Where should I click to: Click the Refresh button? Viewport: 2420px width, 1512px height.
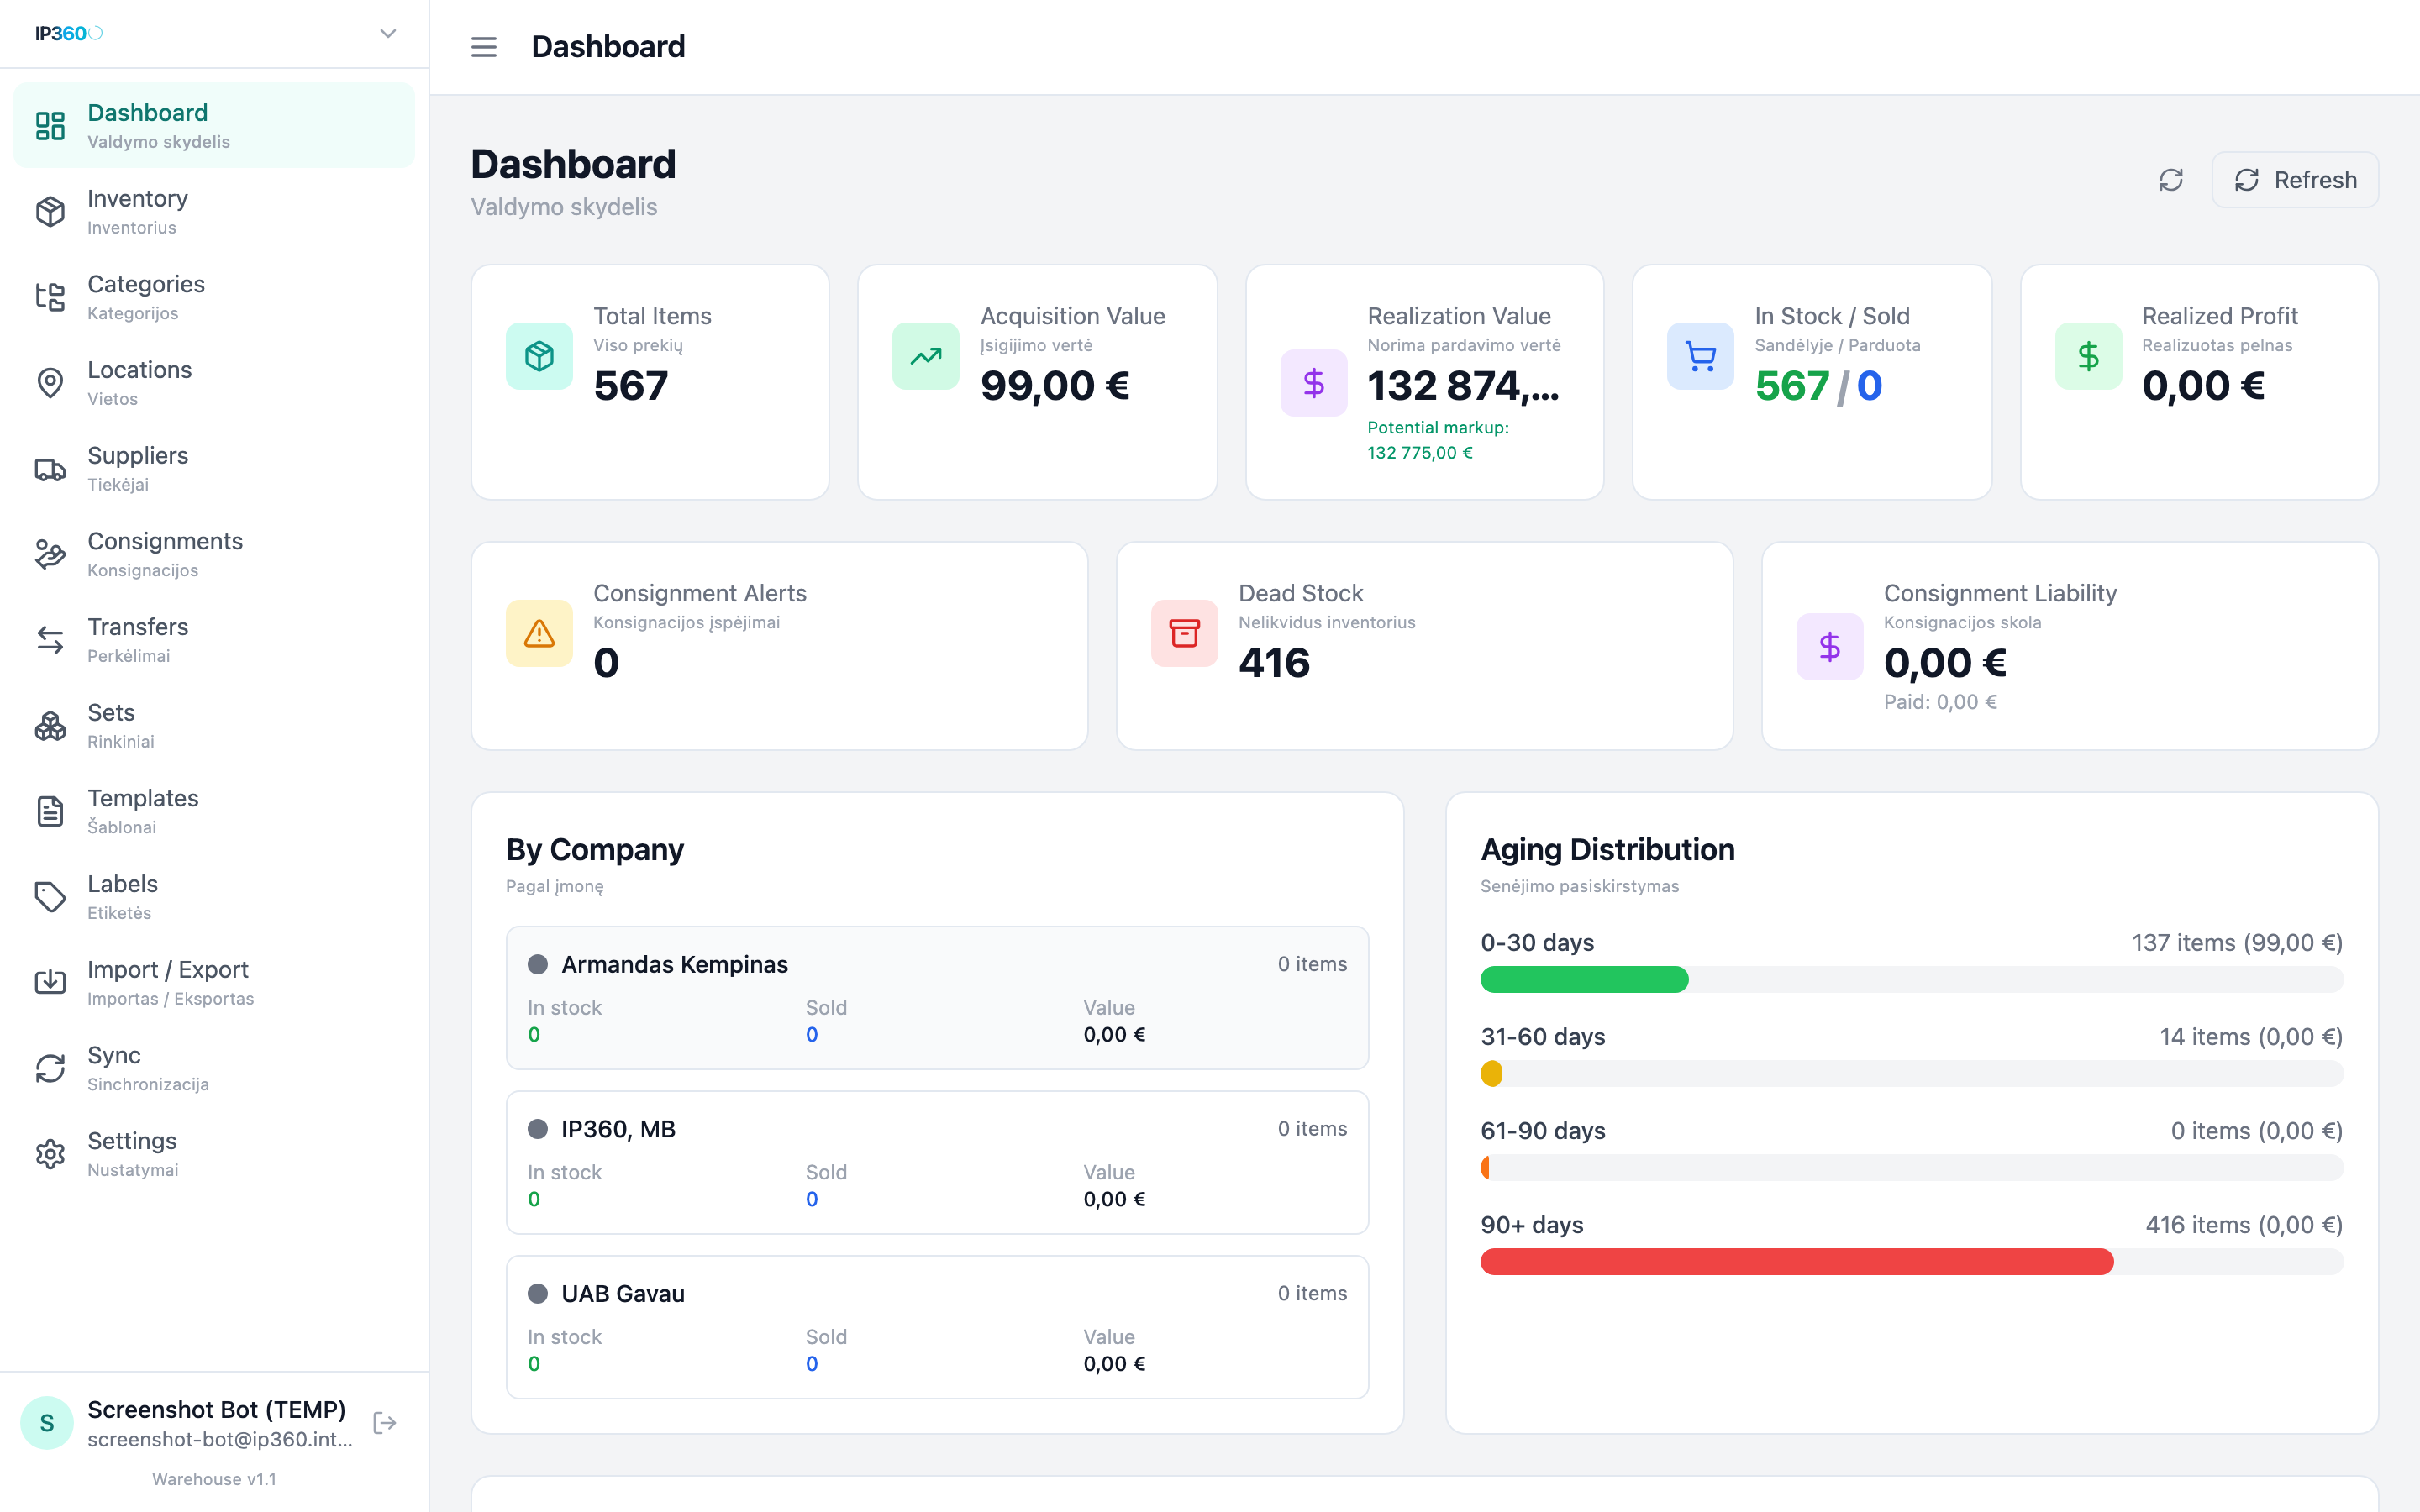click(x=2295, y=180)
